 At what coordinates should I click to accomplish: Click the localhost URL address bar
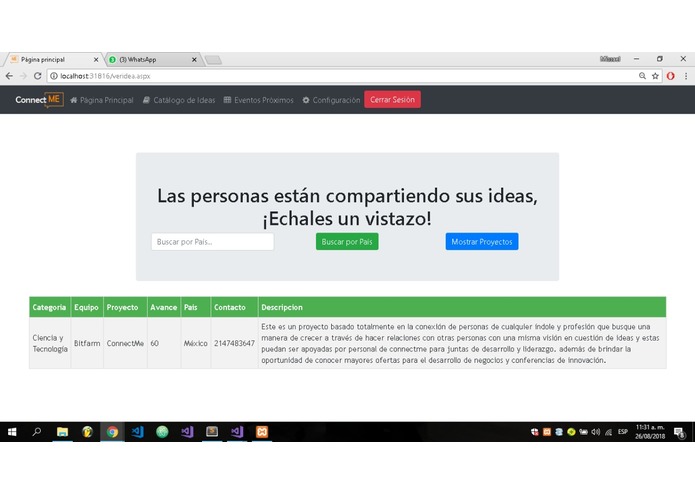tap(346, 76)
